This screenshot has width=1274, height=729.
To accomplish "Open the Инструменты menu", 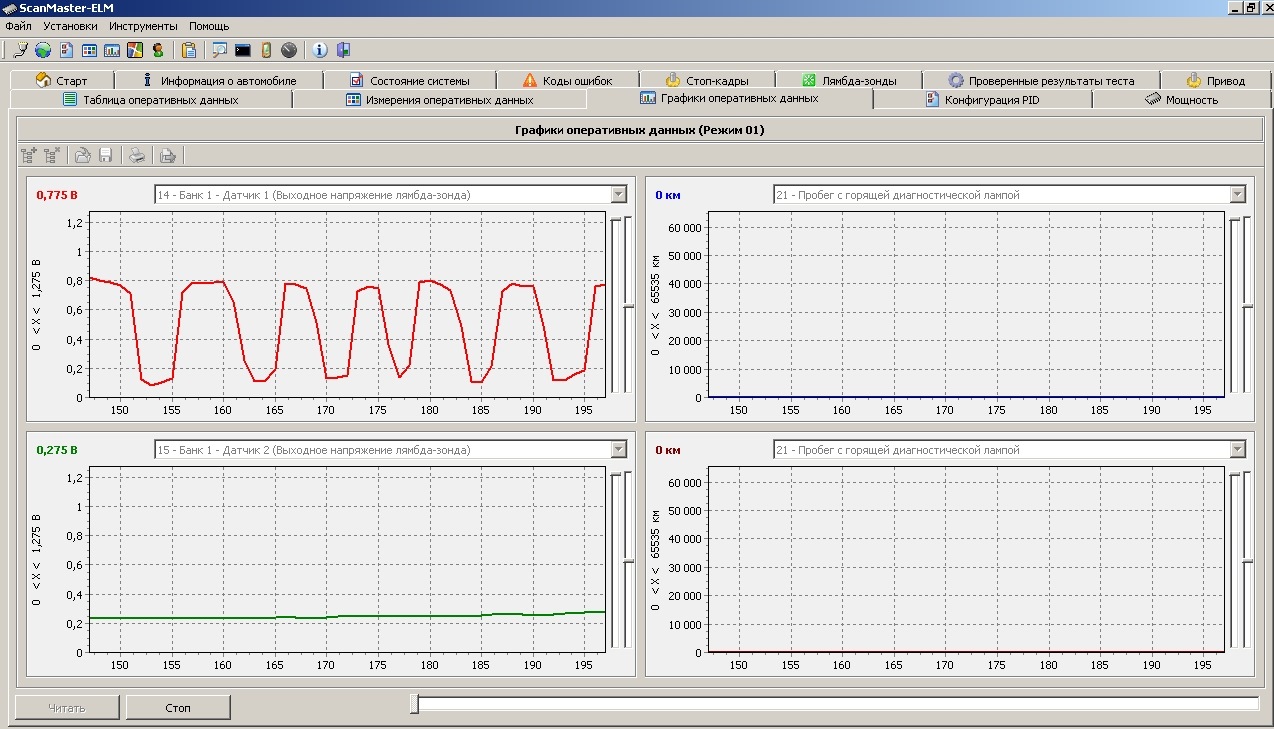I will [143, 26].
